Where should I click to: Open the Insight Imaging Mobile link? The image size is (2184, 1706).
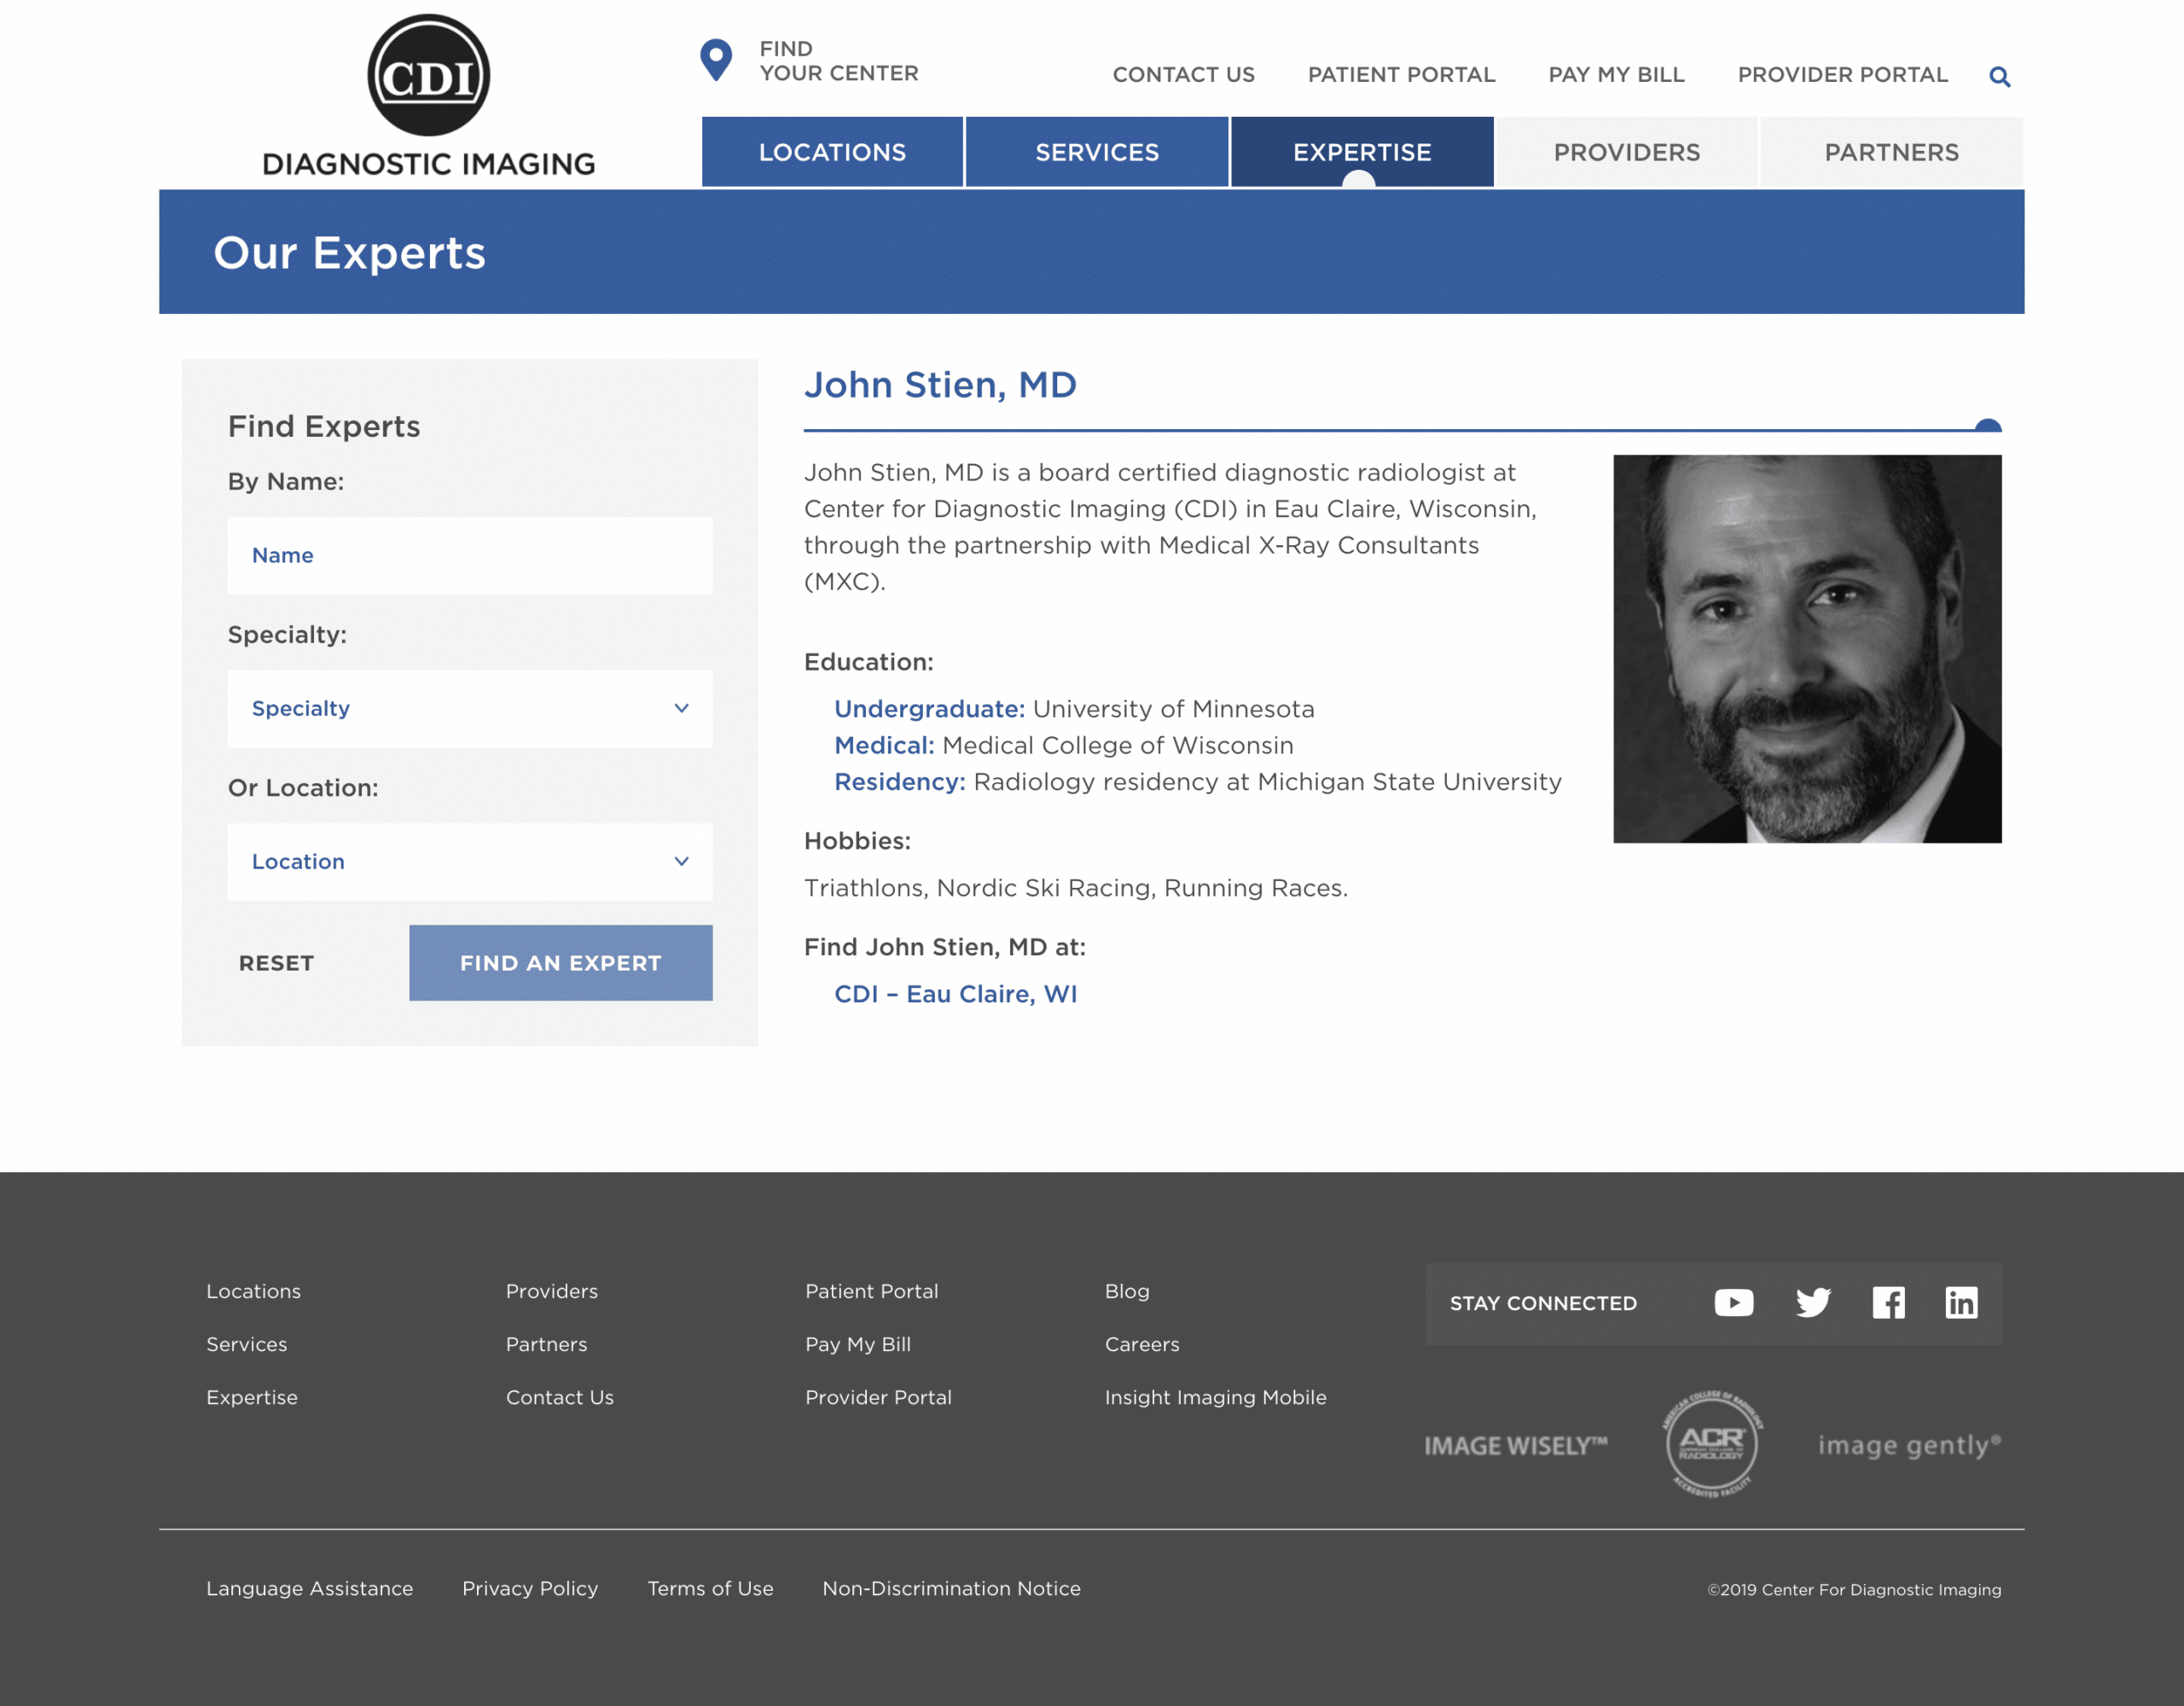[x=1215, y=1396]
